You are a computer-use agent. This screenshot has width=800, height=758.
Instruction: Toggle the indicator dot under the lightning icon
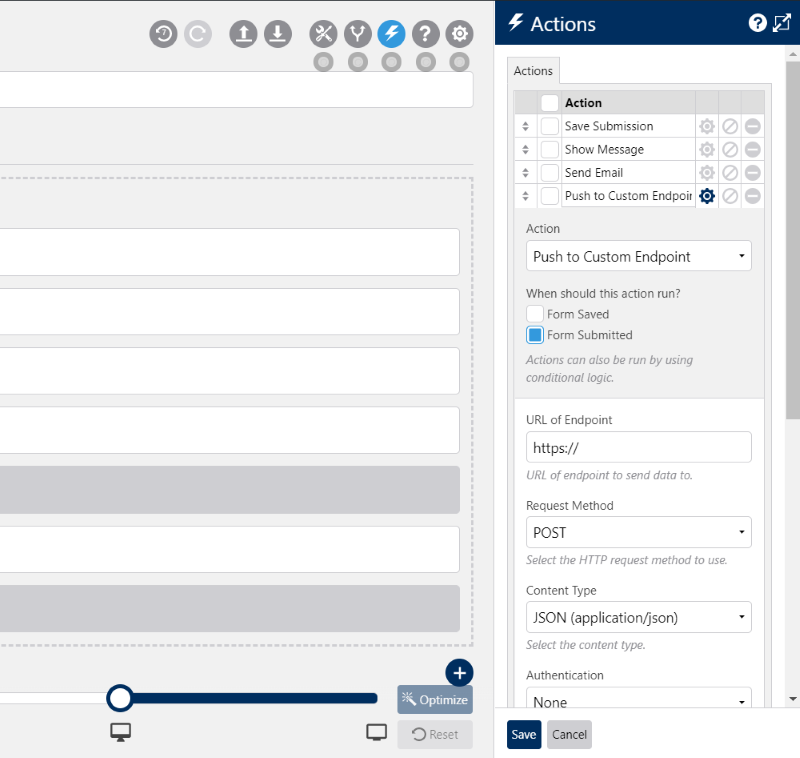(391, 62)
